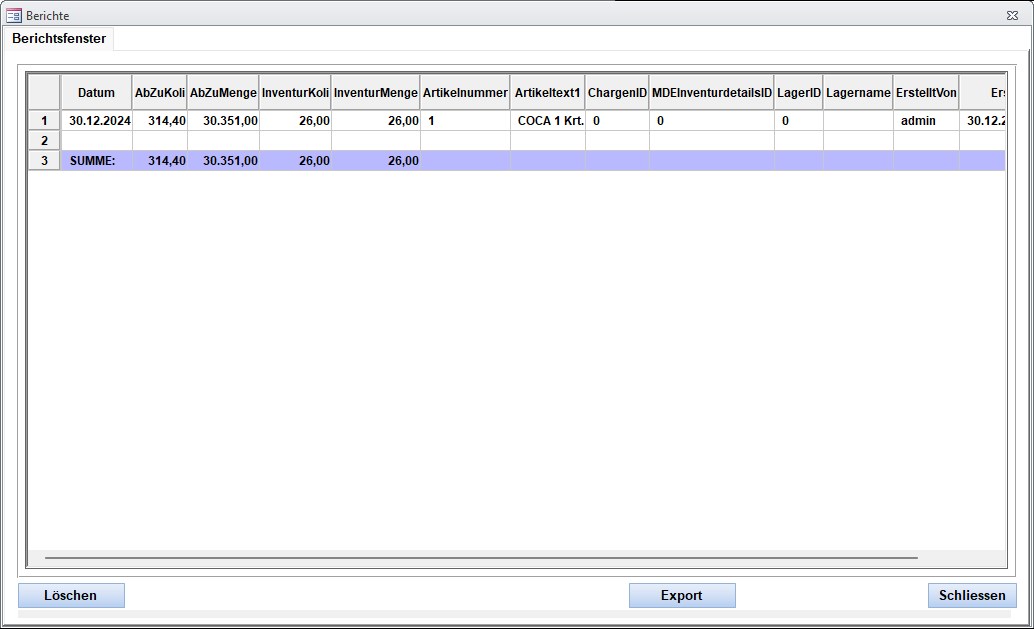Select the Datum column header

click(x=96, y=92)
